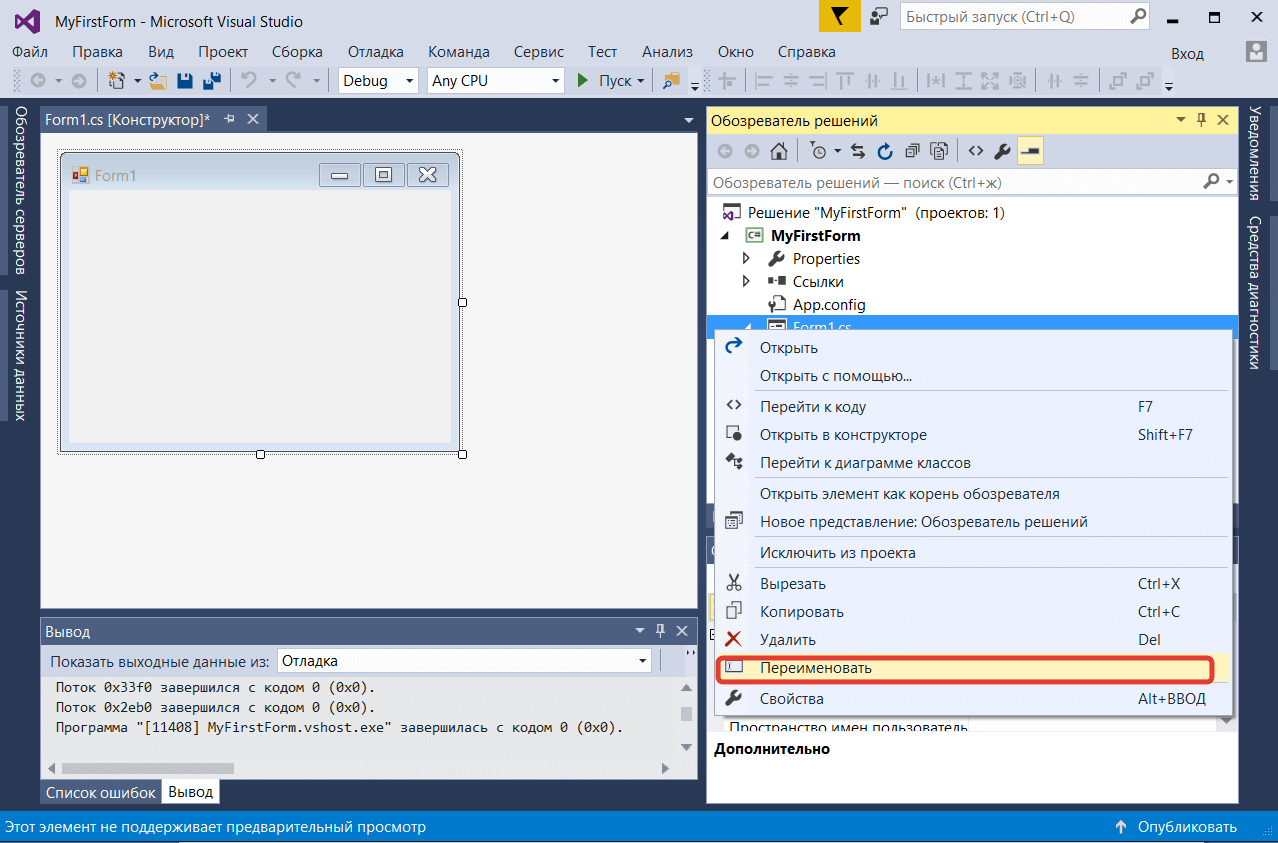The height and width of the screenshot is (843, 1278).
Task: Click the Send Feedback icon in title bar
Action: click(x=880, y=18)
